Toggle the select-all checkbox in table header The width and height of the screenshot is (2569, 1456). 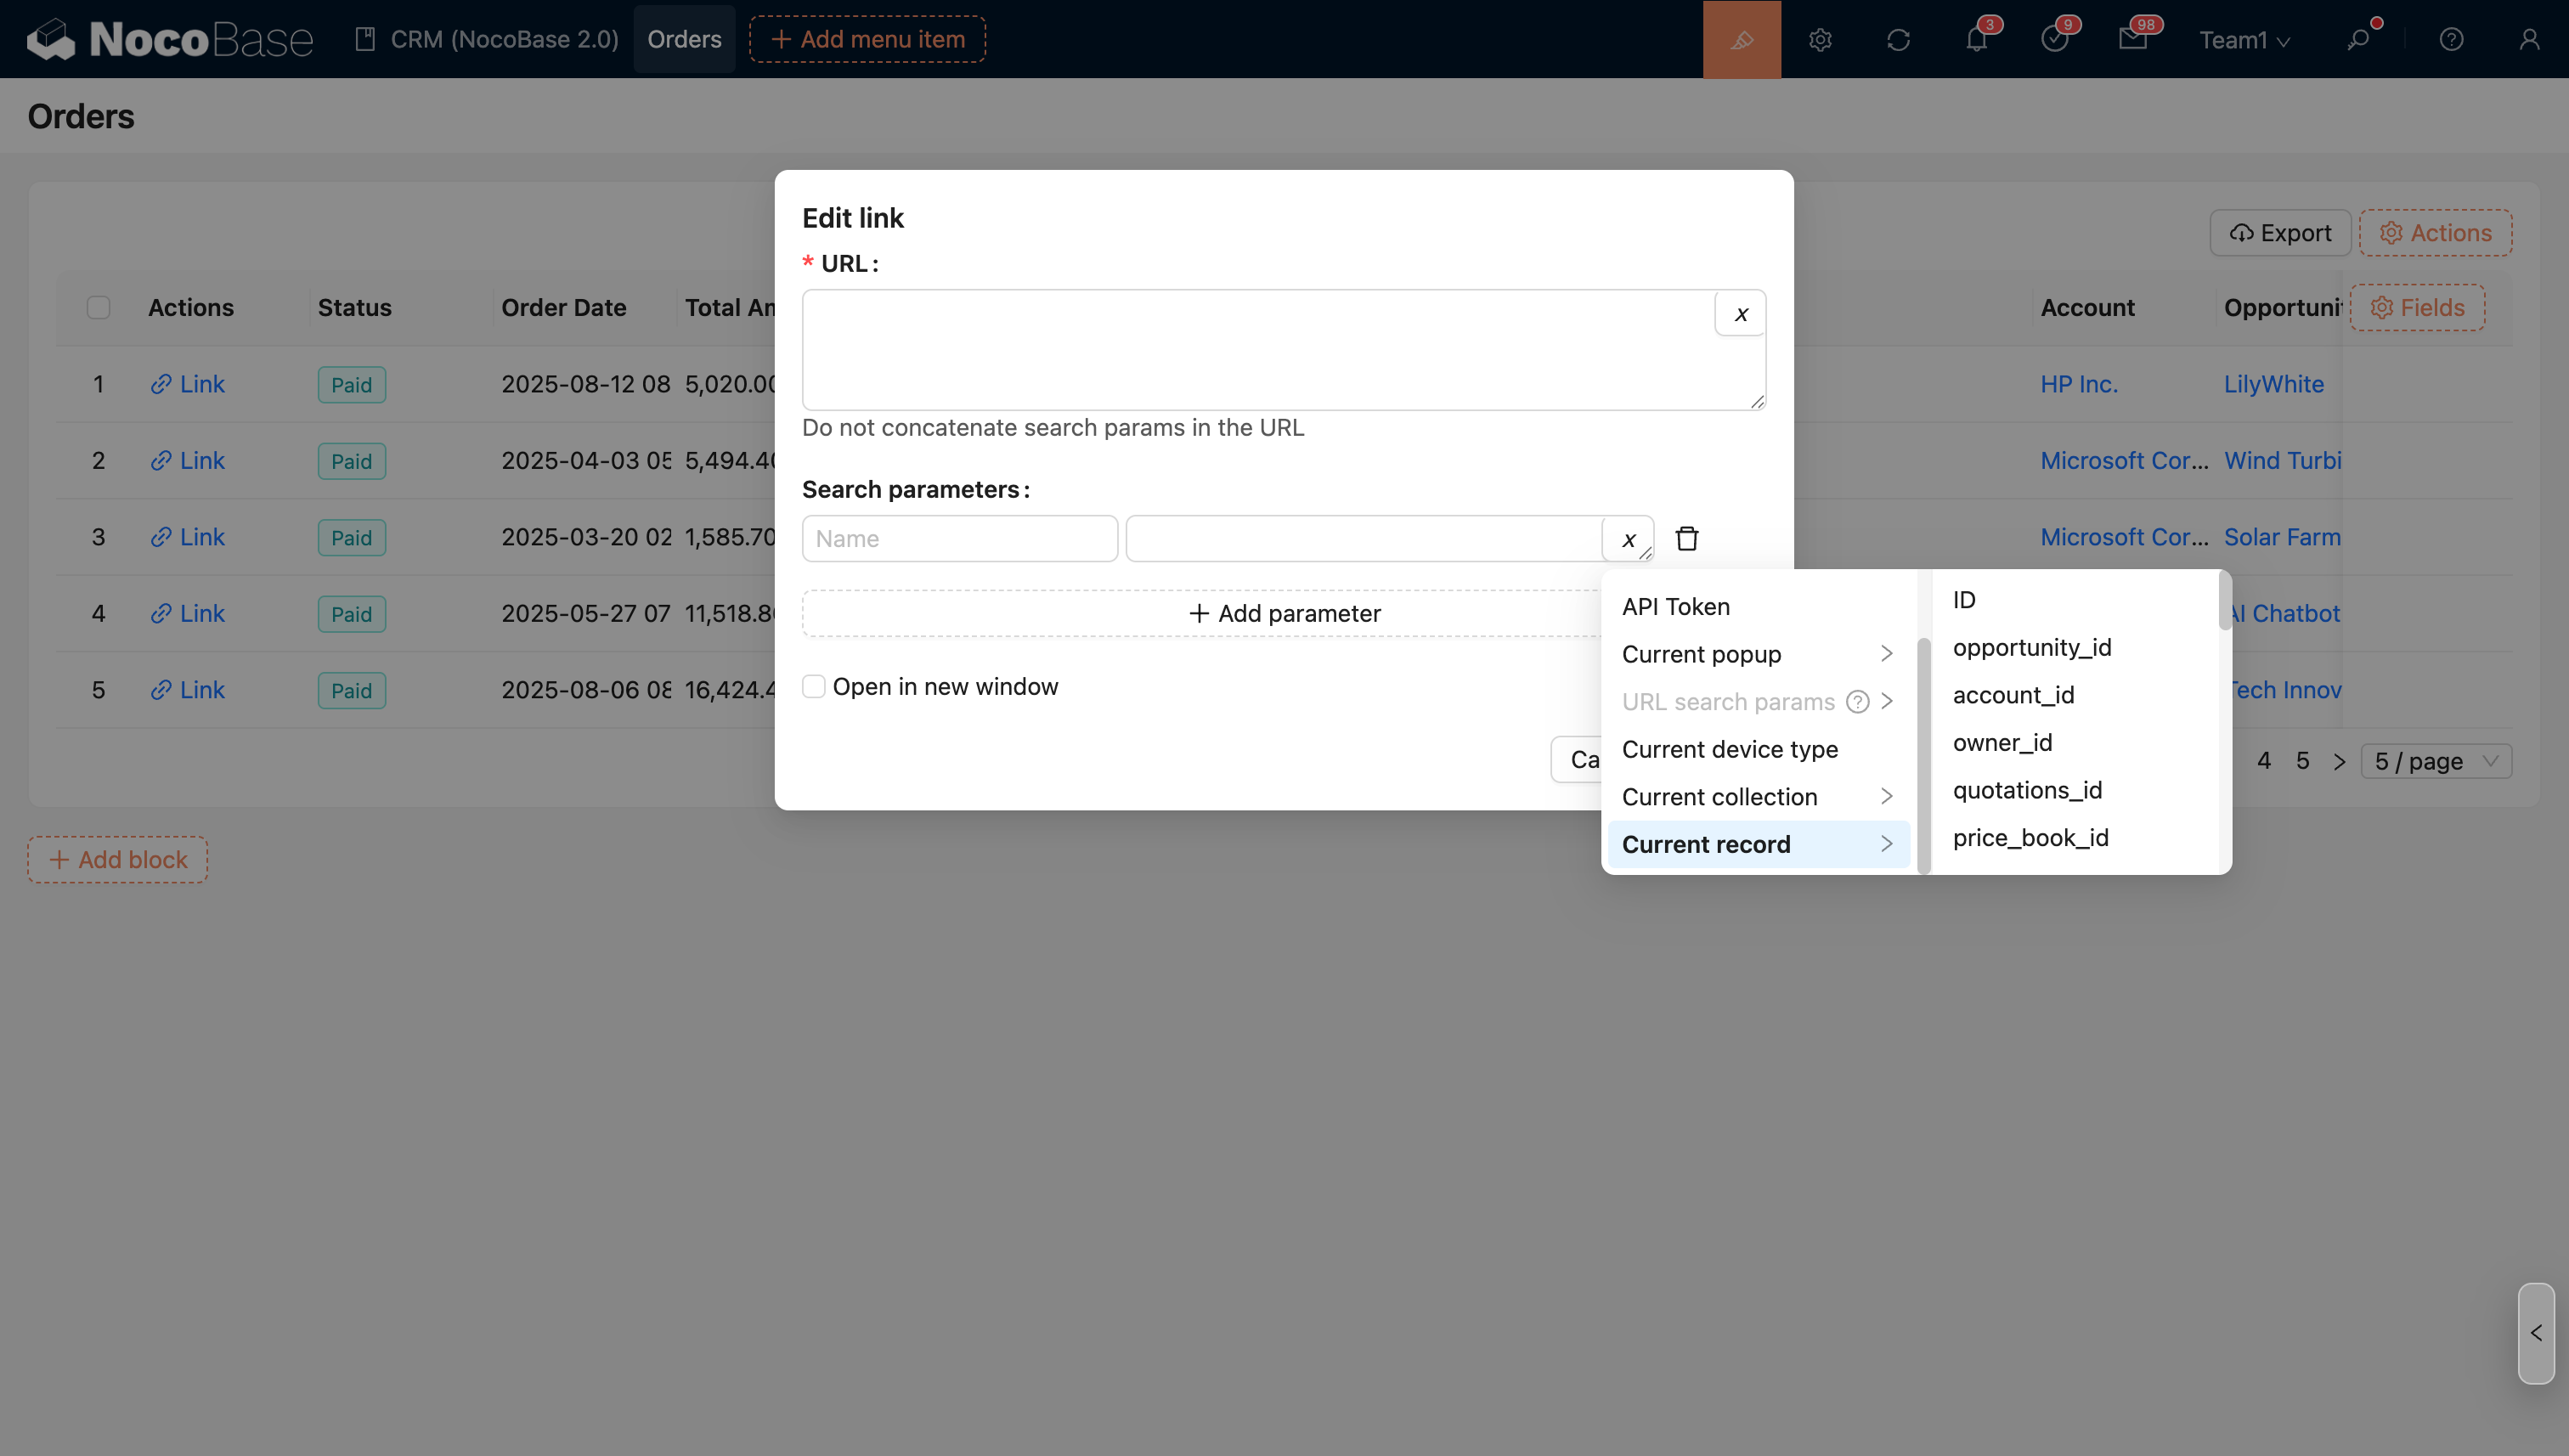(98, 308)
